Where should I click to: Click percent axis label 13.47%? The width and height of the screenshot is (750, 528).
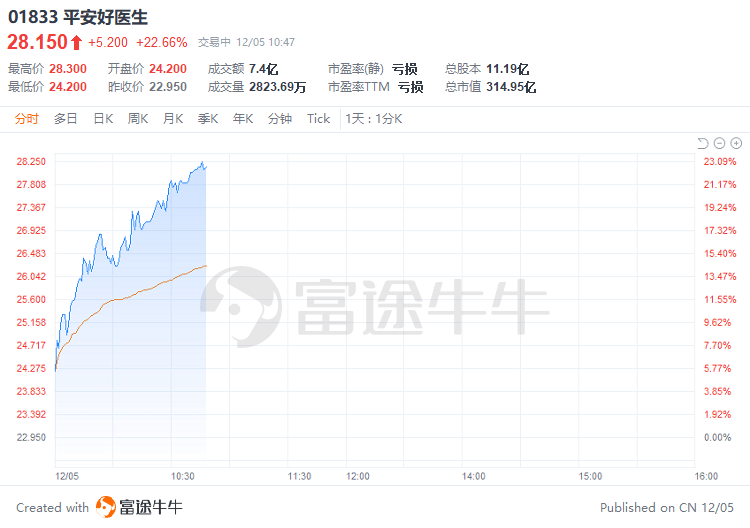(x=720, y=276)
